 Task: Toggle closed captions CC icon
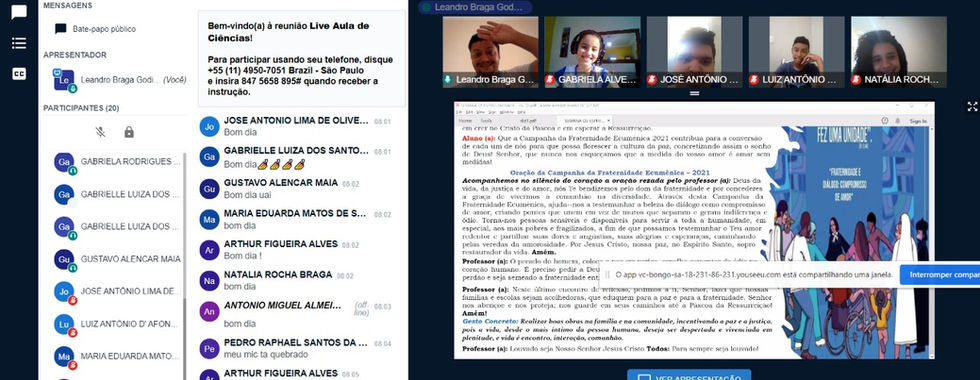click(x=19, y=74)
